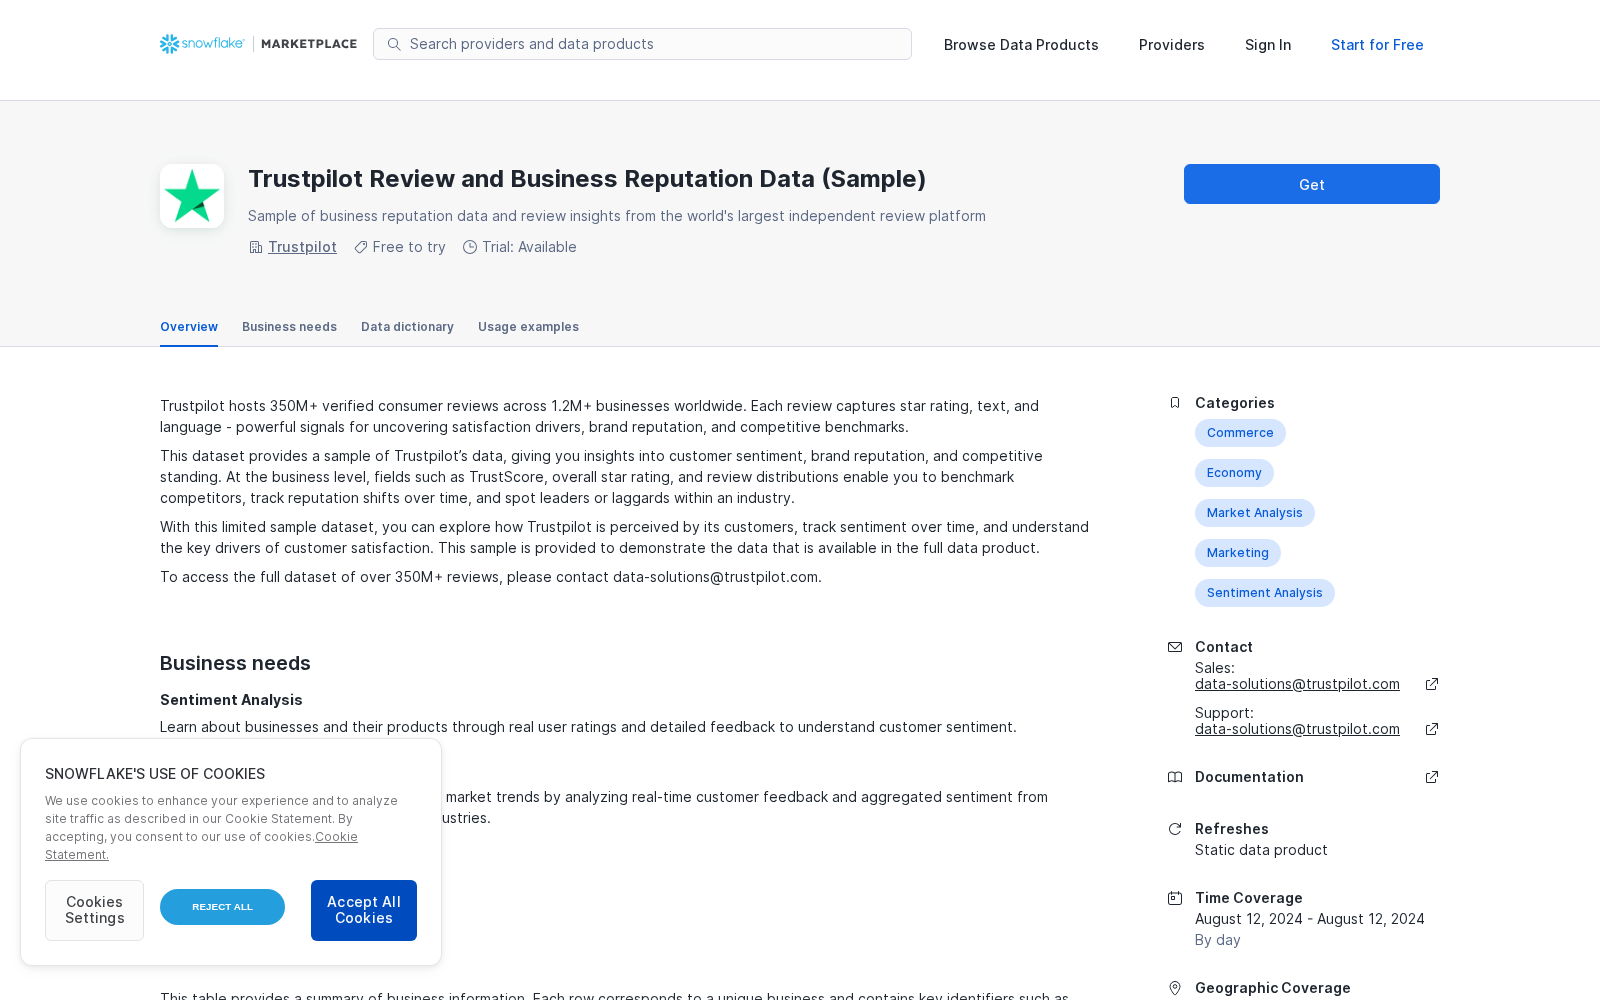Open Browse Data Products in navigation
Viewport: 1600px width, 1000px height.
click(1021, 45)
